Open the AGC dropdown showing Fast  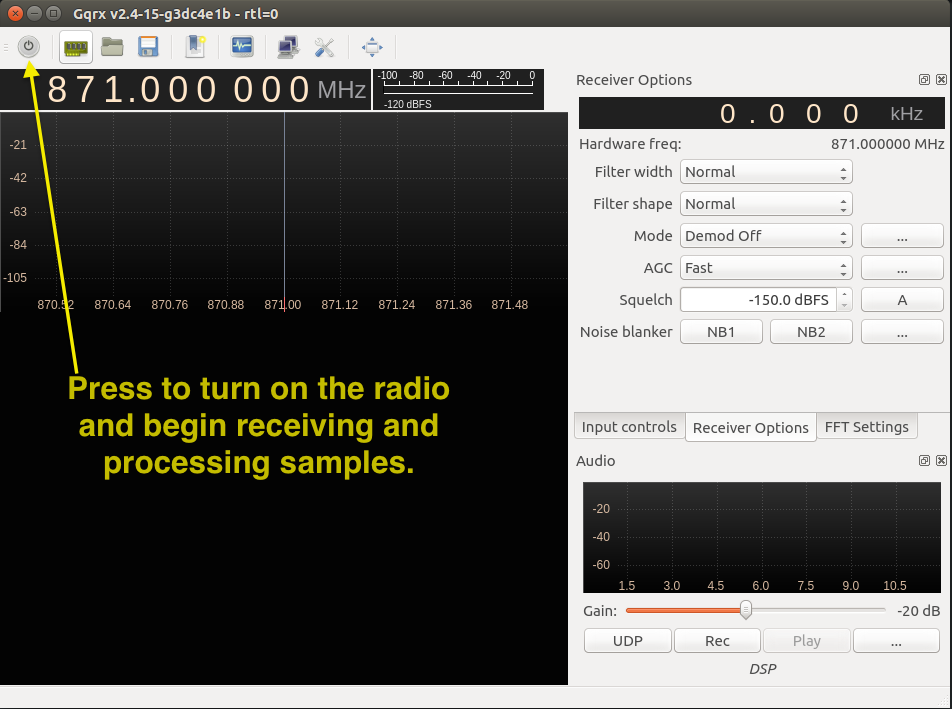[766, 268]
